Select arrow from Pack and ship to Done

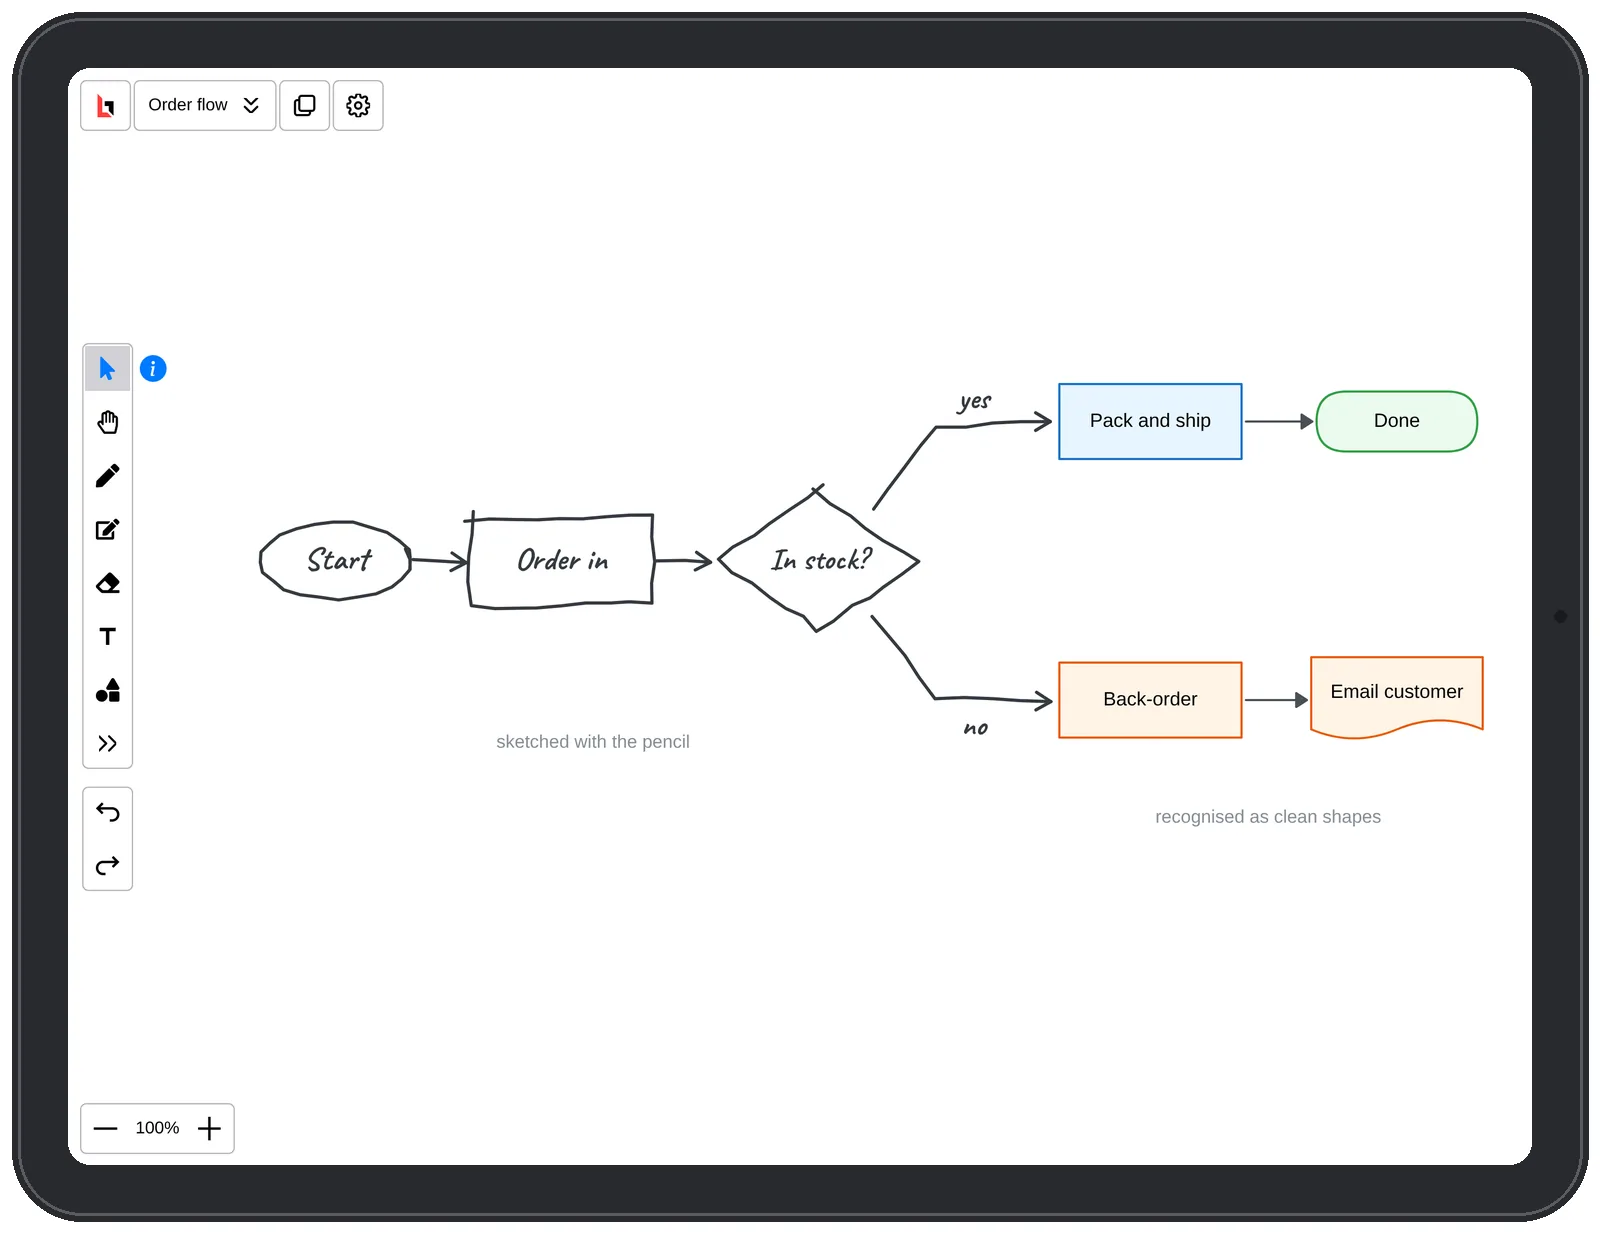point(1279,422)
